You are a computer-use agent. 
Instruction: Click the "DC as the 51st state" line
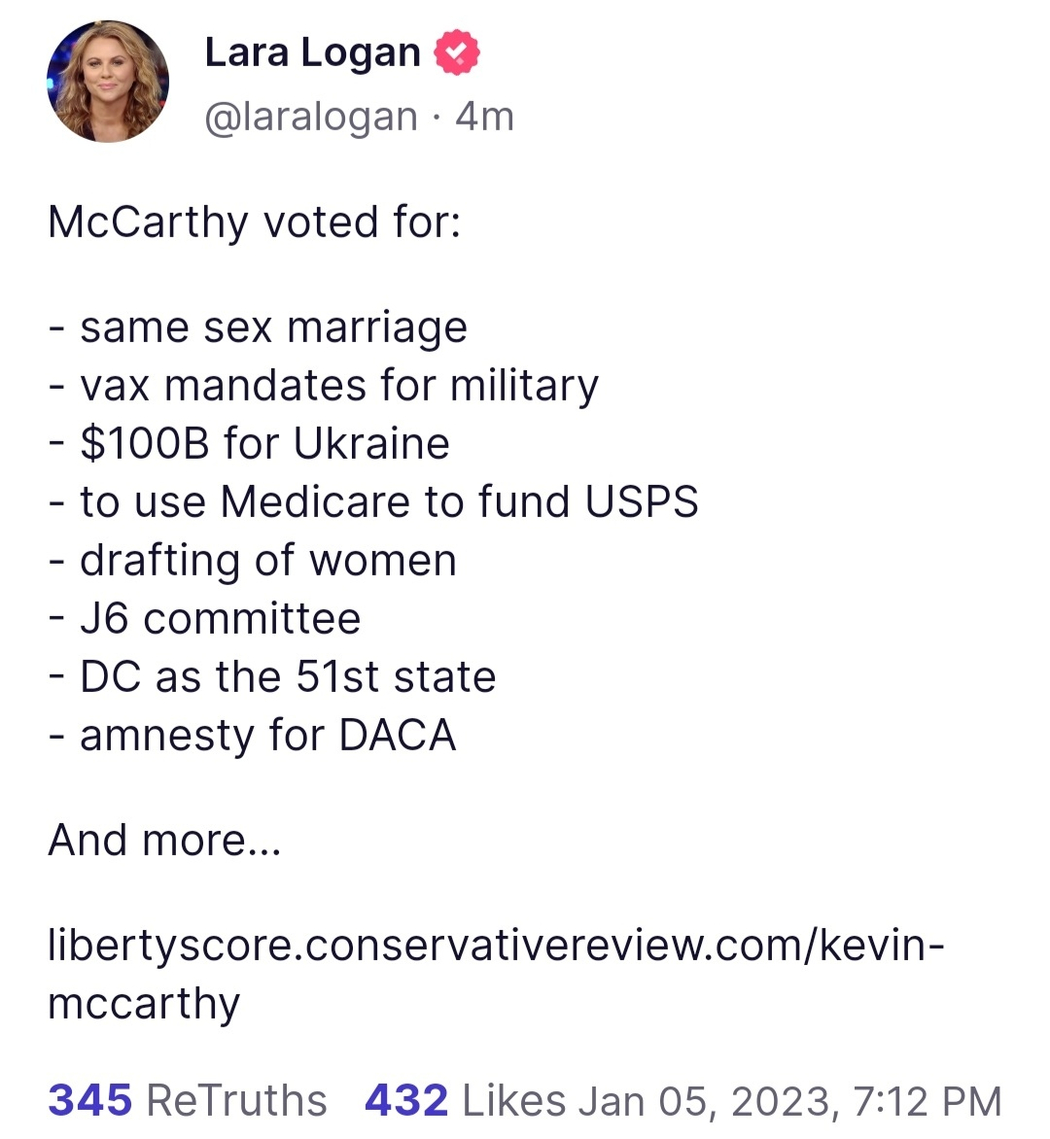tap(287, 677)
